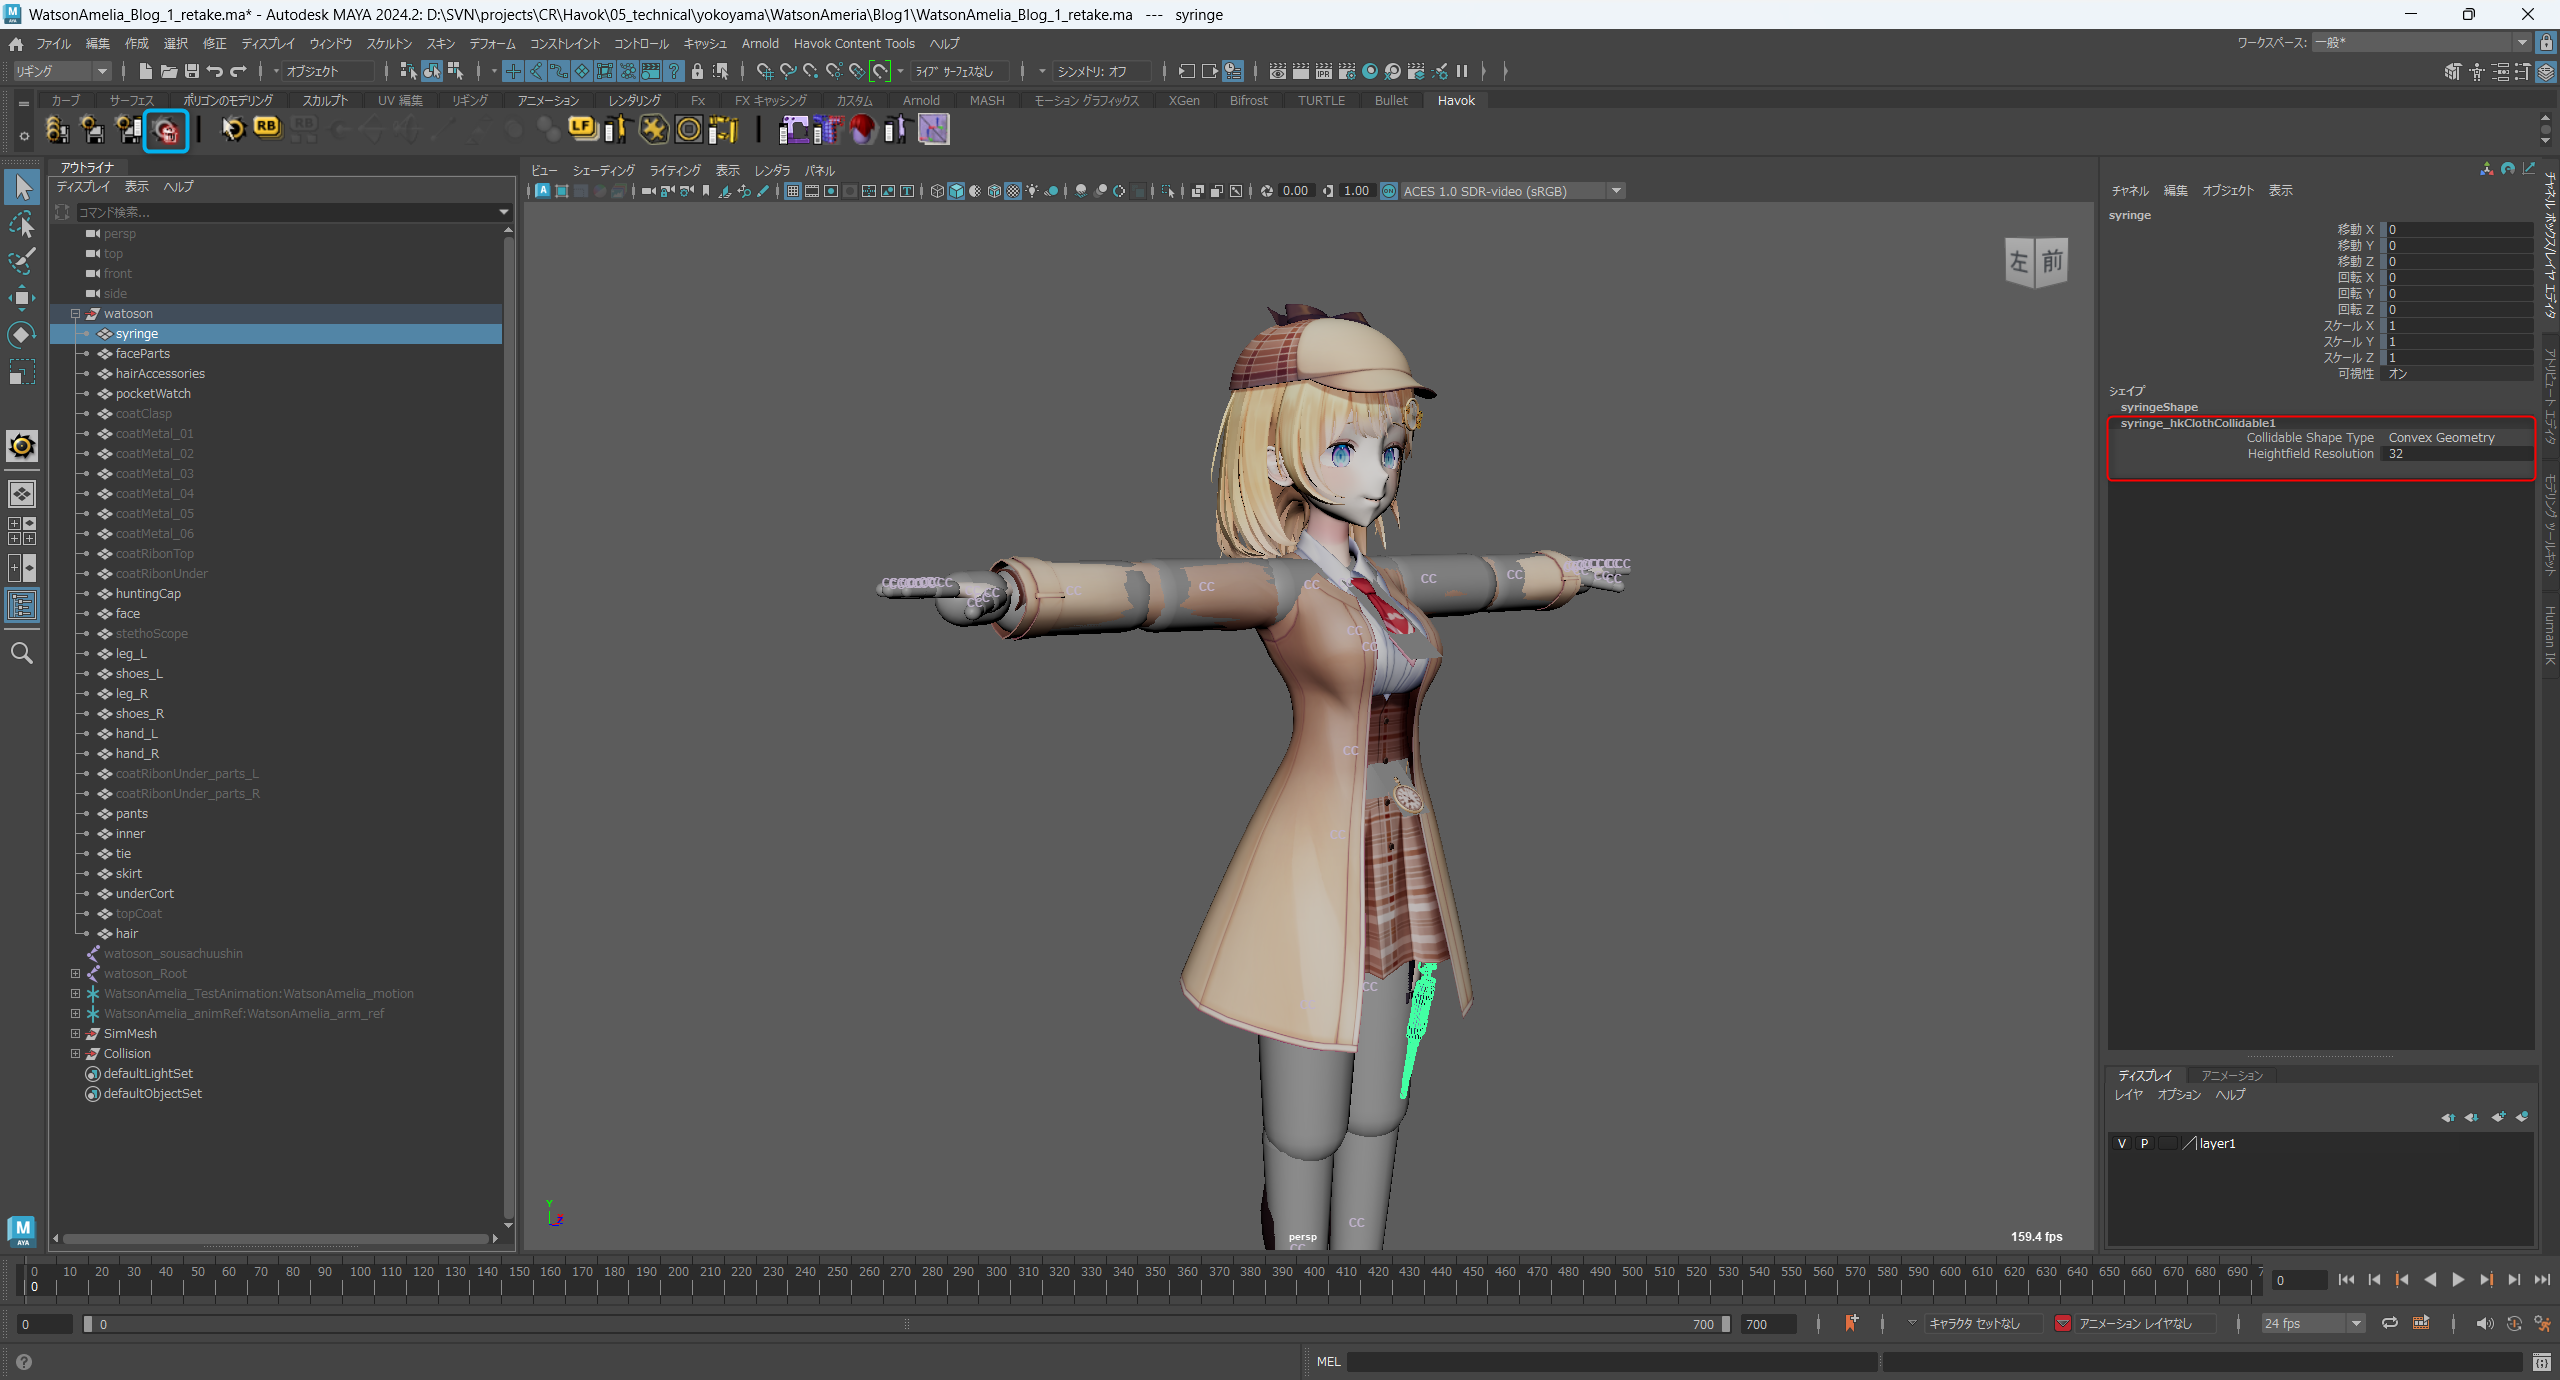The height and width of the screenshot is (1380, 2560).
Task: Activate the Scale tool in the toolbox
Action: 22,372
